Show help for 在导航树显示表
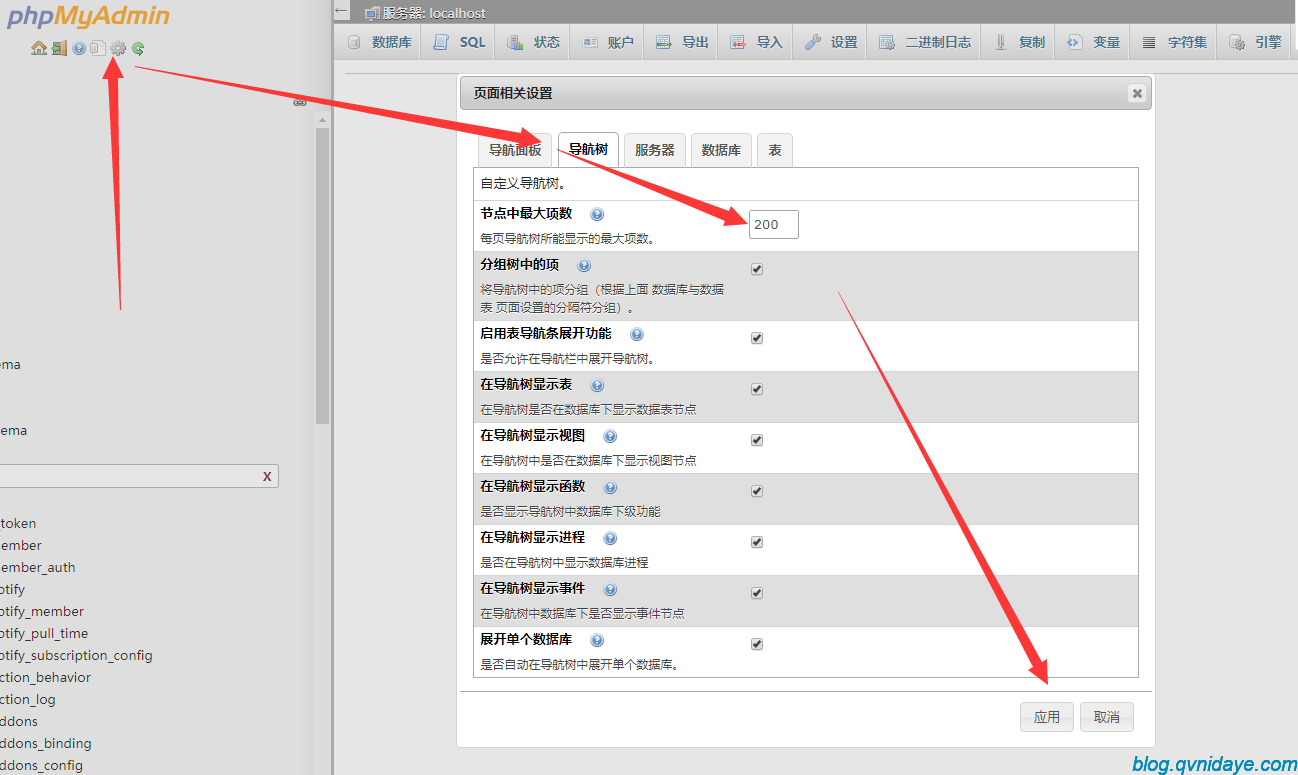The width and height of the screenshot is (1298, 775). [x=597, y=385]
